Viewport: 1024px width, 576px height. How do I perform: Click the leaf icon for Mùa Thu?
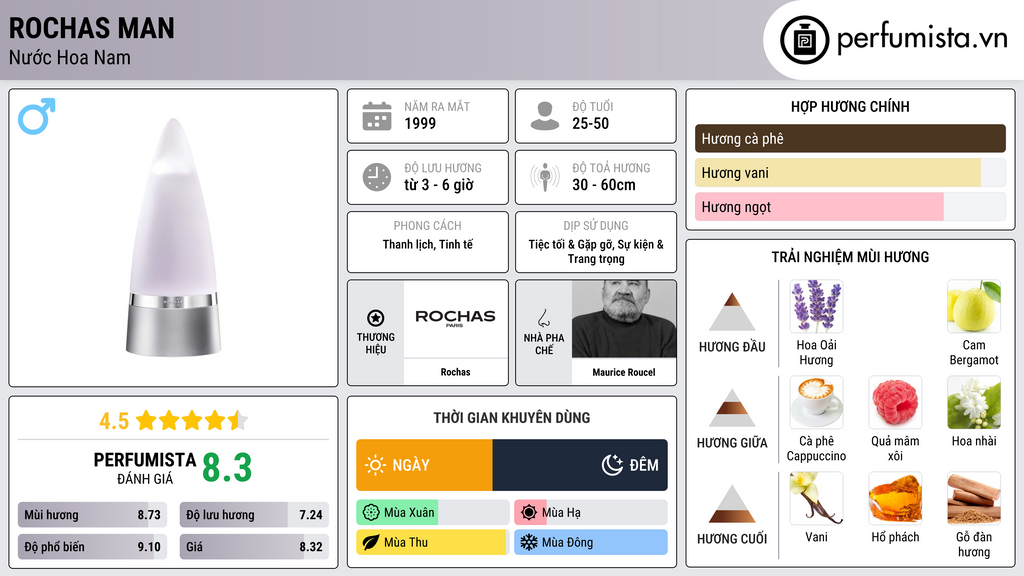(x=370, y=542)
